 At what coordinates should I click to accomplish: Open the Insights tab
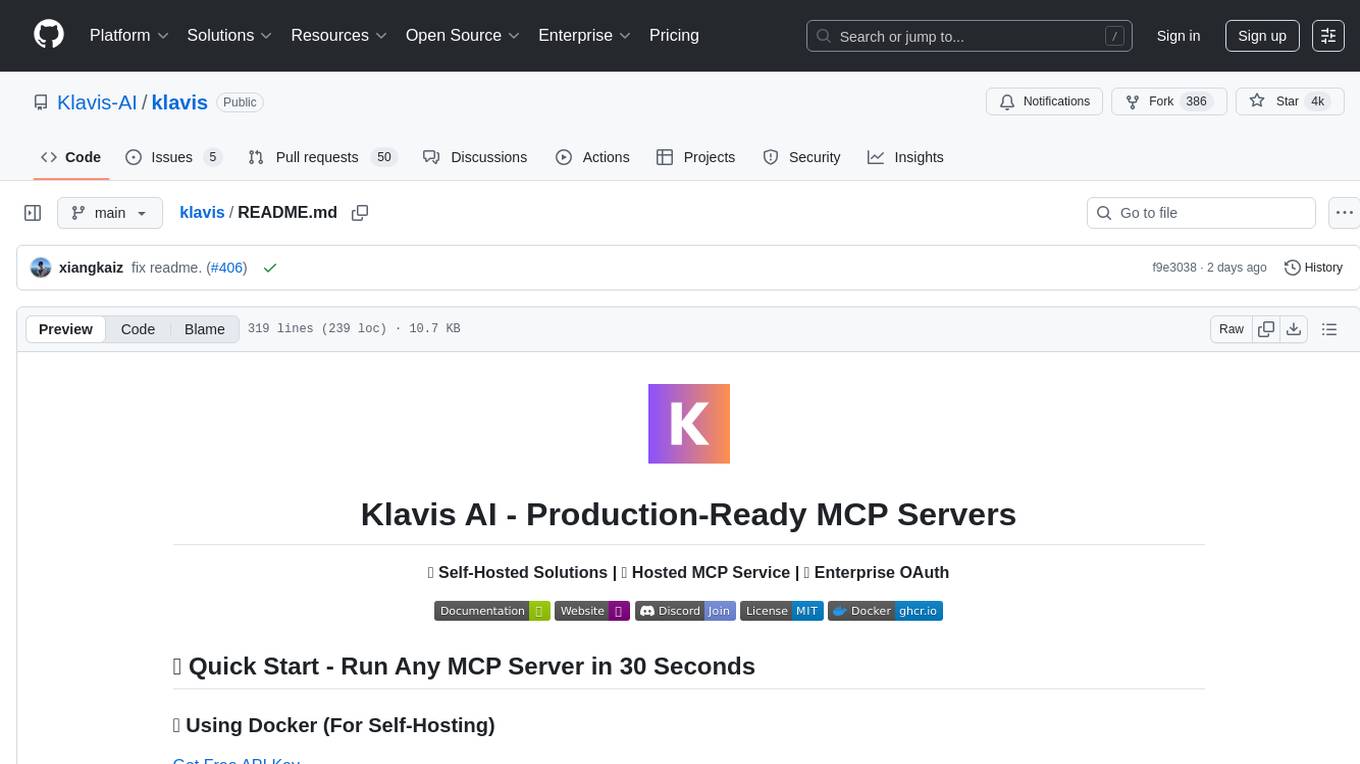pyautogui.click(x=906, y=157)
